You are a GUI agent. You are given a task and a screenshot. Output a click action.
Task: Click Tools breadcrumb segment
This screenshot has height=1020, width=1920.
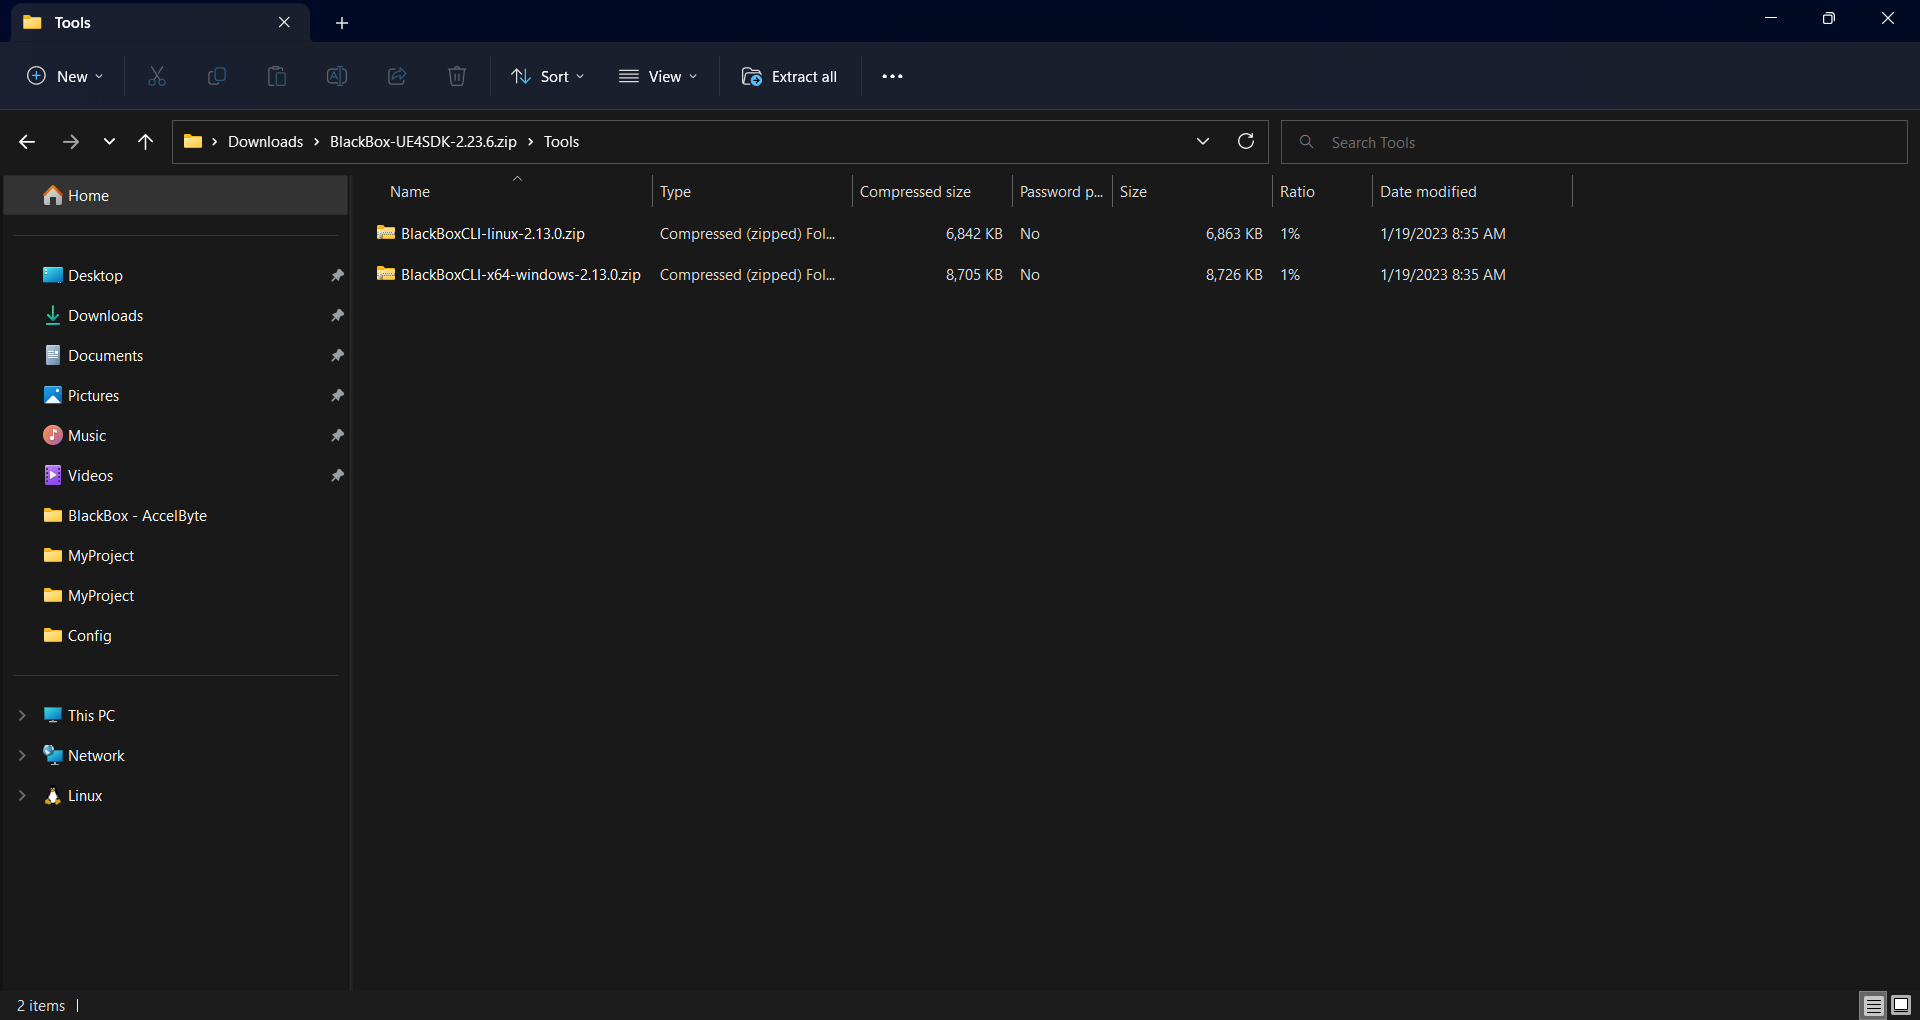pos(561,142)
